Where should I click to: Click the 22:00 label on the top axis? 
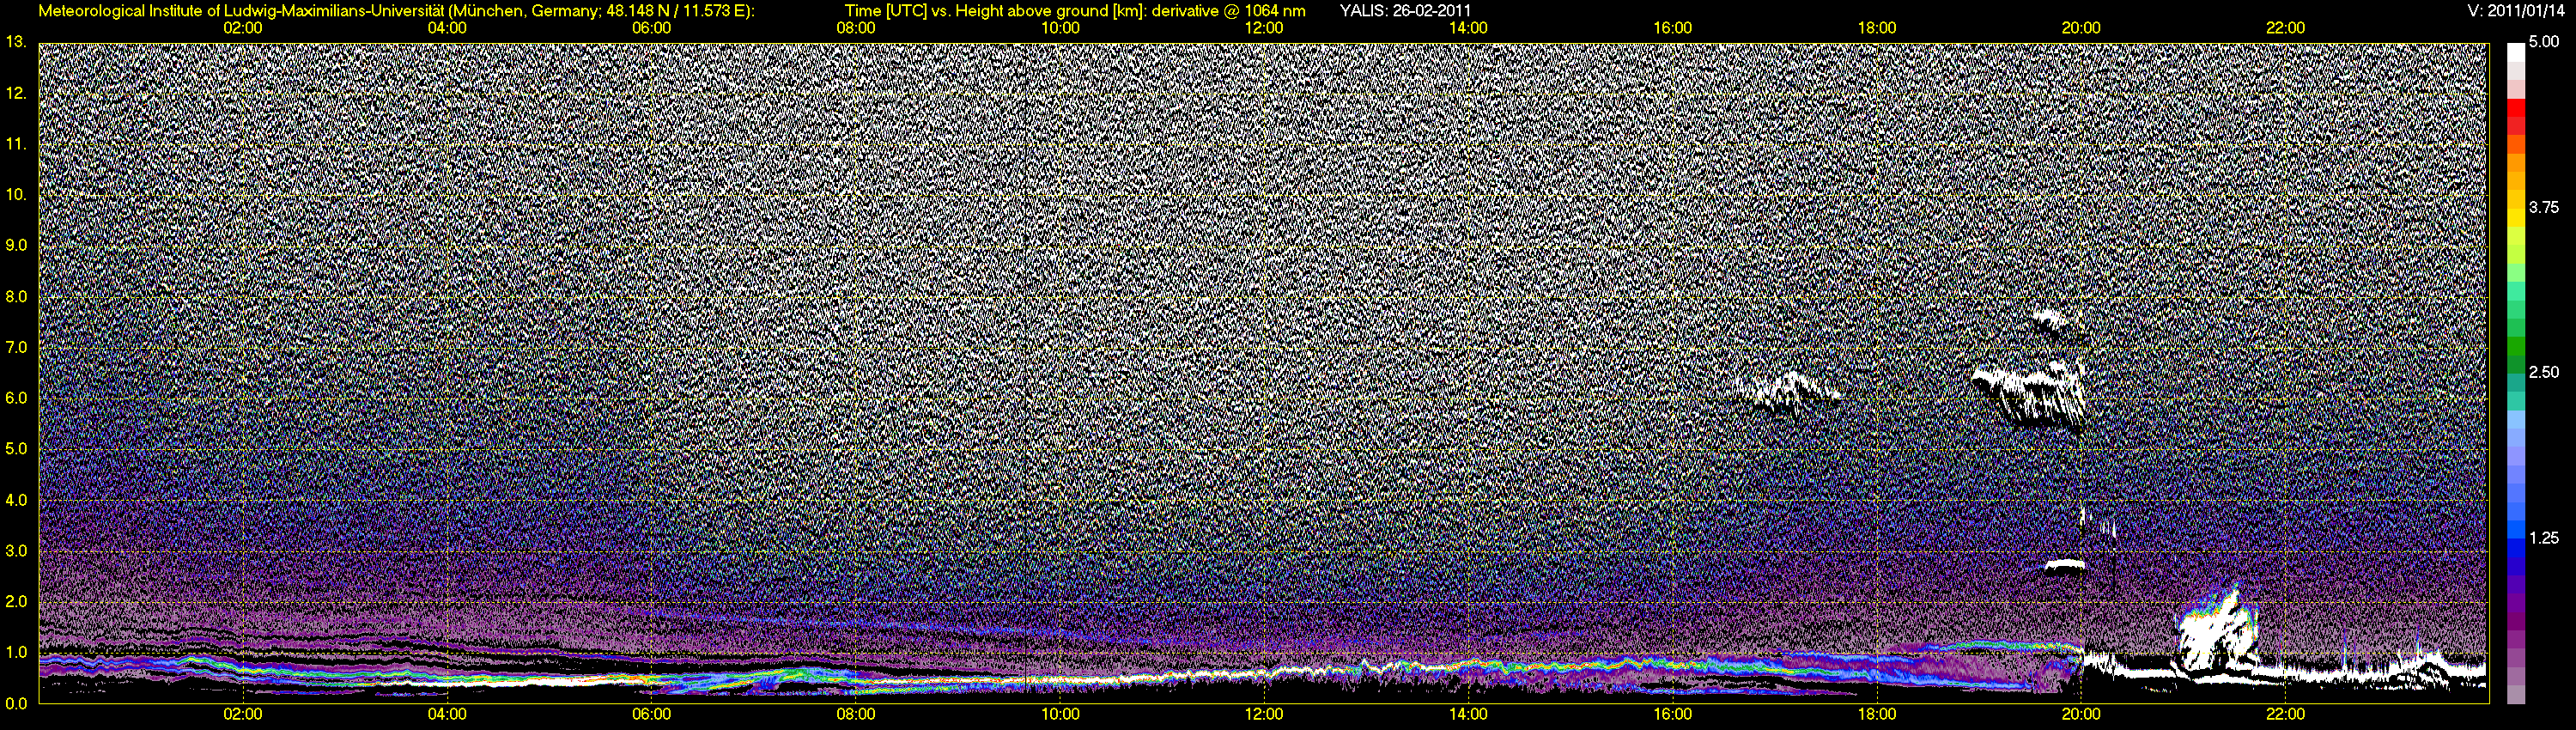coord(2286,28)
